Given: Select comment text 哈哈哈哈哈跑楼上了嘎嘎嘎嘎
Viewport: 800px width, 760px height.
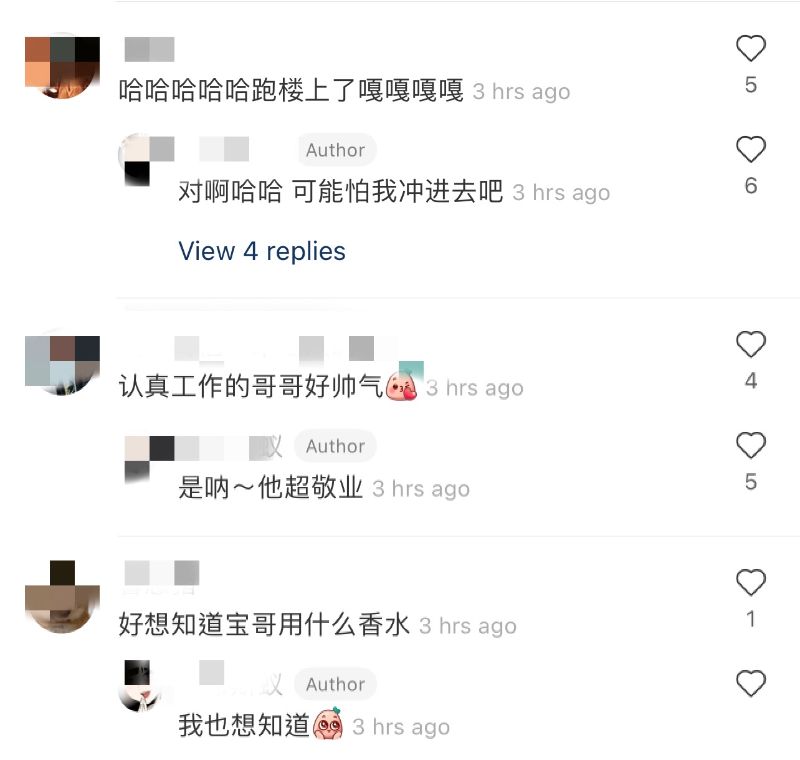Looking at the screenshot, I should pyautogui.click(x=291, y=90).
